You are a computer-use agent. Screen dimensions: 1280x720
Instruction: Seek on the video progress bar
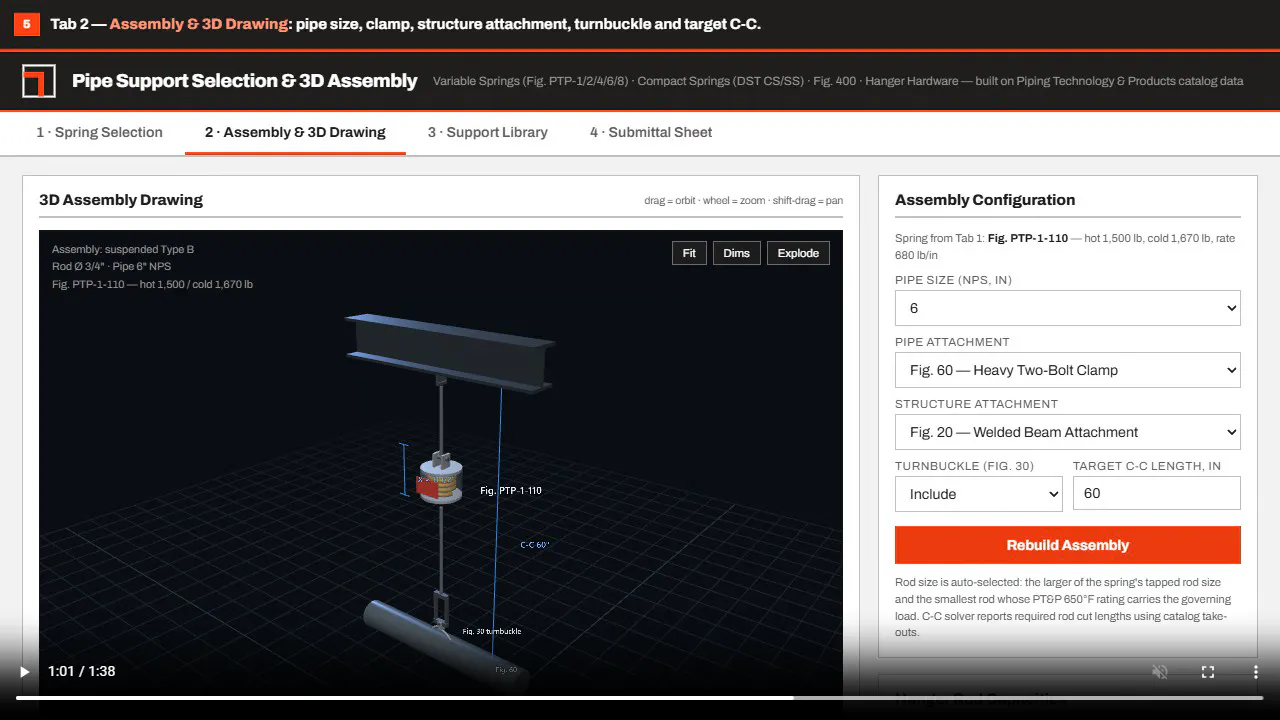[x=640, y=697]
